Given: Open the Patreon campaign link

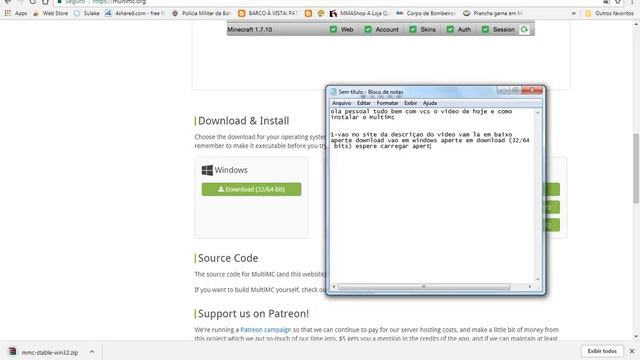Looking at the screenshot, I should (x=266, y=330).
